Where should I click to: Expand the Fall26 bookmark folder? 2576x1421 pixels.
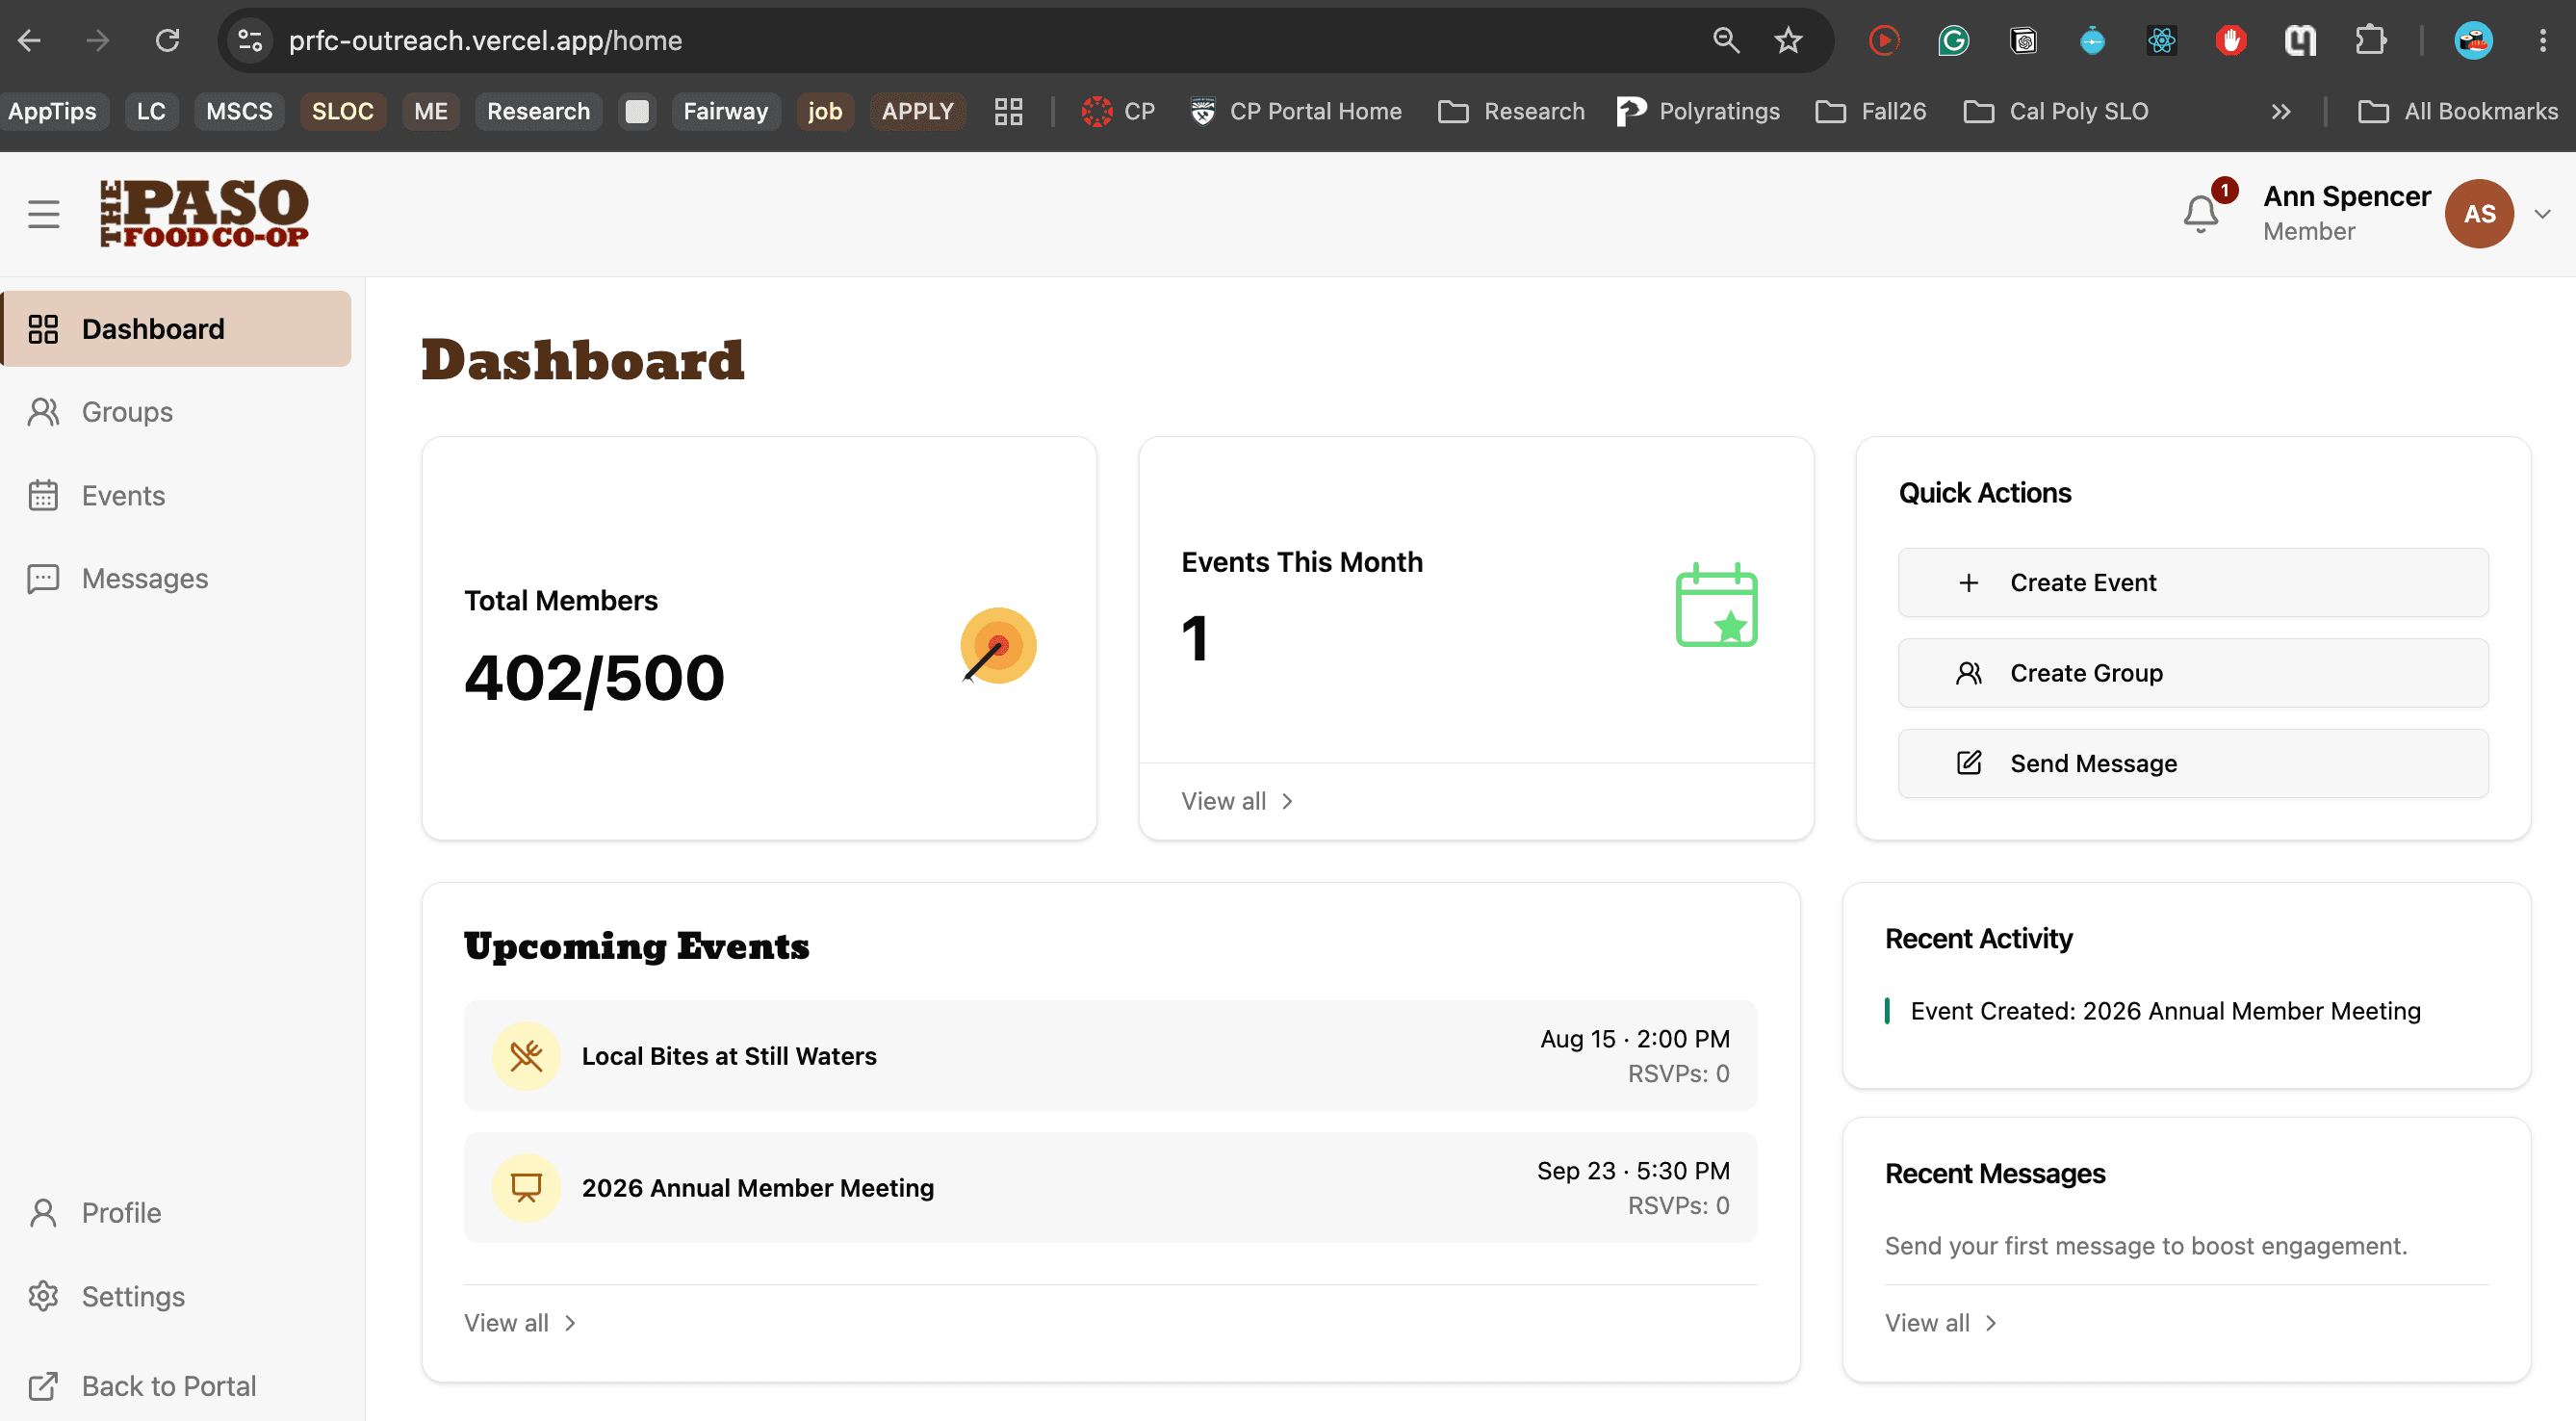point(1870,111)
